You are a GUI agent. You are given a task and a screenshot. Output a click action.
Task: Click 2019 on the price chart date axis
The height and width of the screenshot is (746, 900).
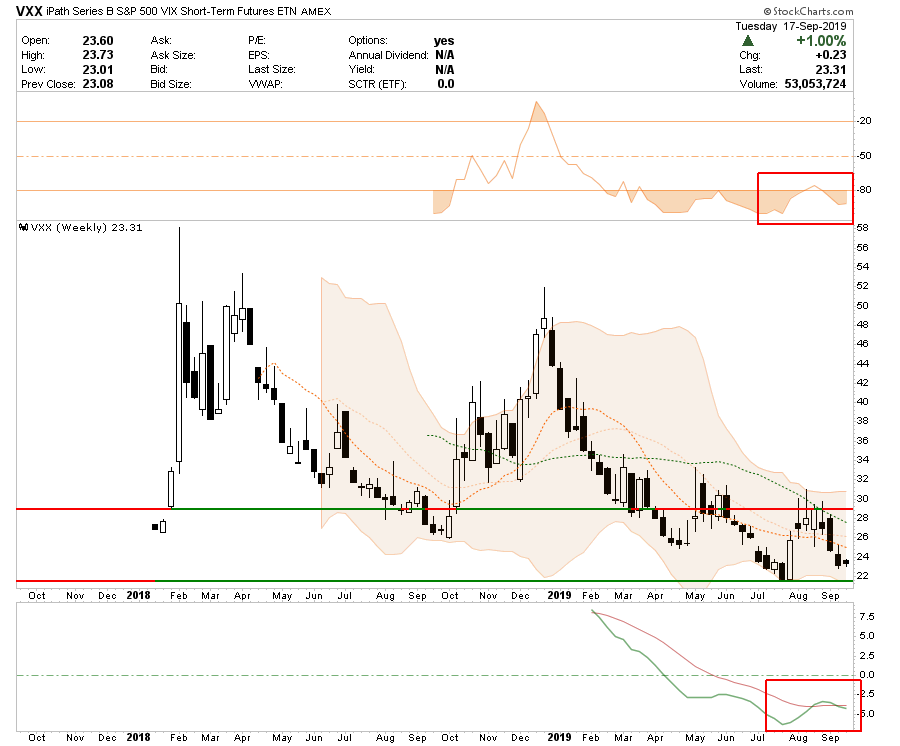[x=559, y=595]
